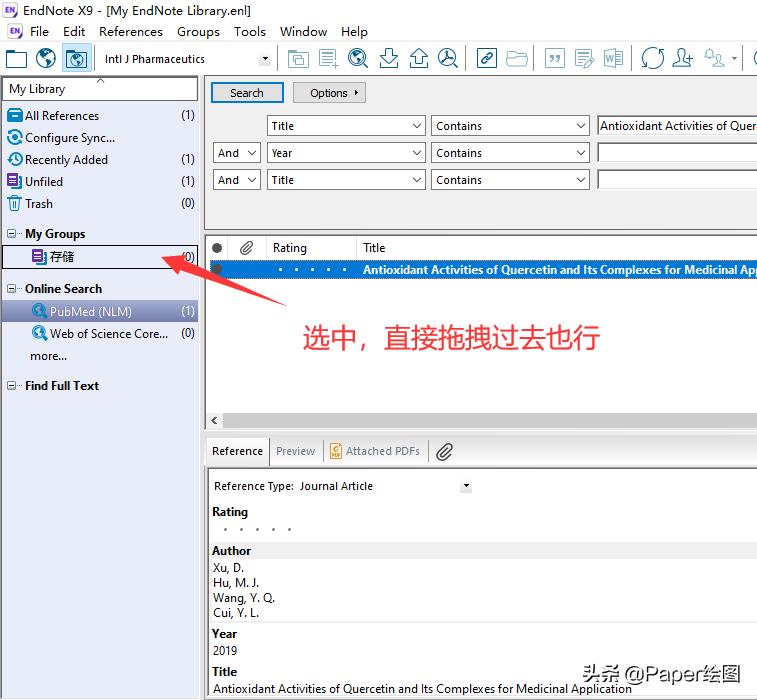This screenshot has height=700, width=757.
Task: Open the Trash group
Action: coord(100,204)
